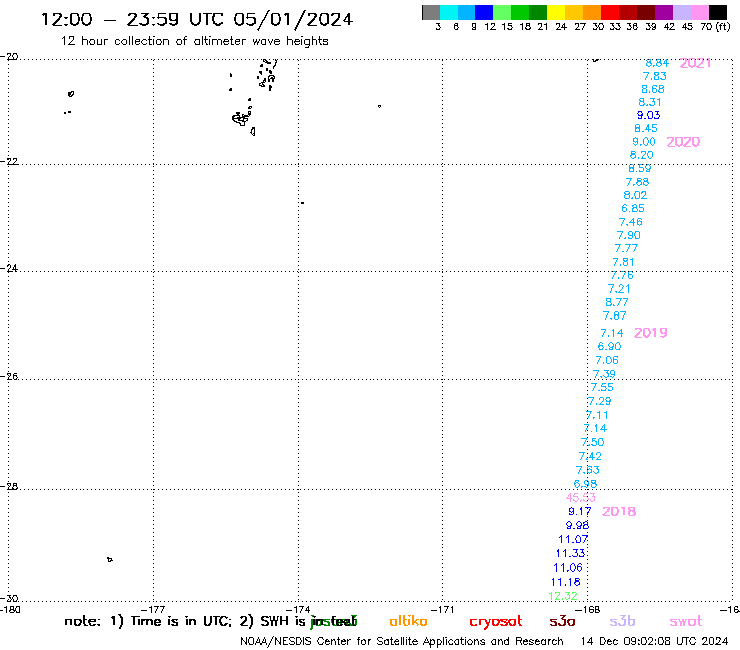Click the 8.84 value at track top
The image size is (740, 650).
tap(657, 63)
